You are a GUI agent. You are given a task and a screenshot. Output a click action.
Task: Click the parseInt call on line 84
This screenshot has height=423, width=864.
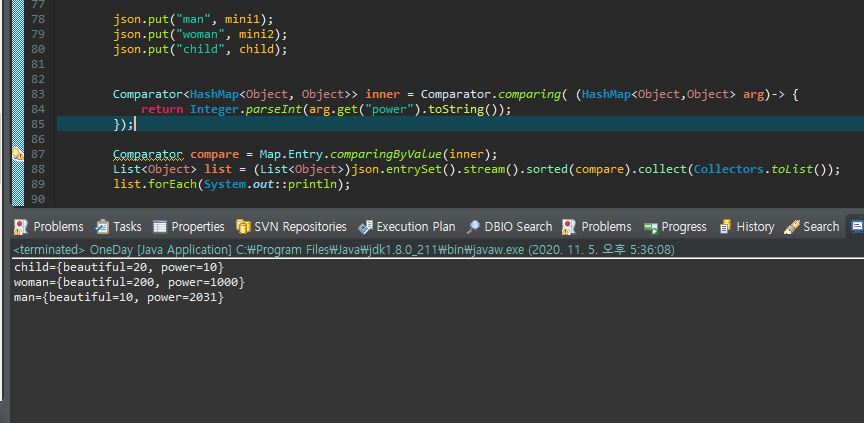coord(273,110)
